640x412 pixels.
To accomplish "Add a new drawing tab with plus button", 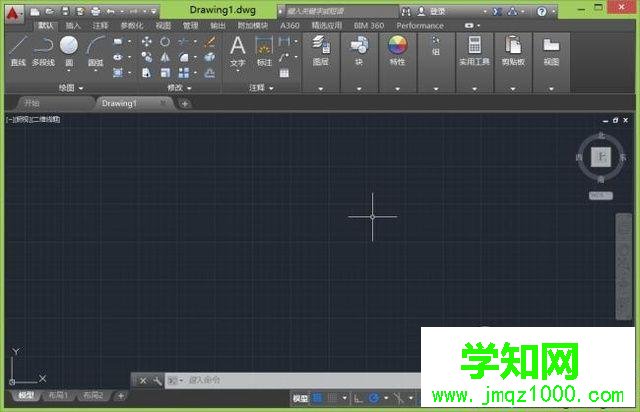I will coord(184,104).
